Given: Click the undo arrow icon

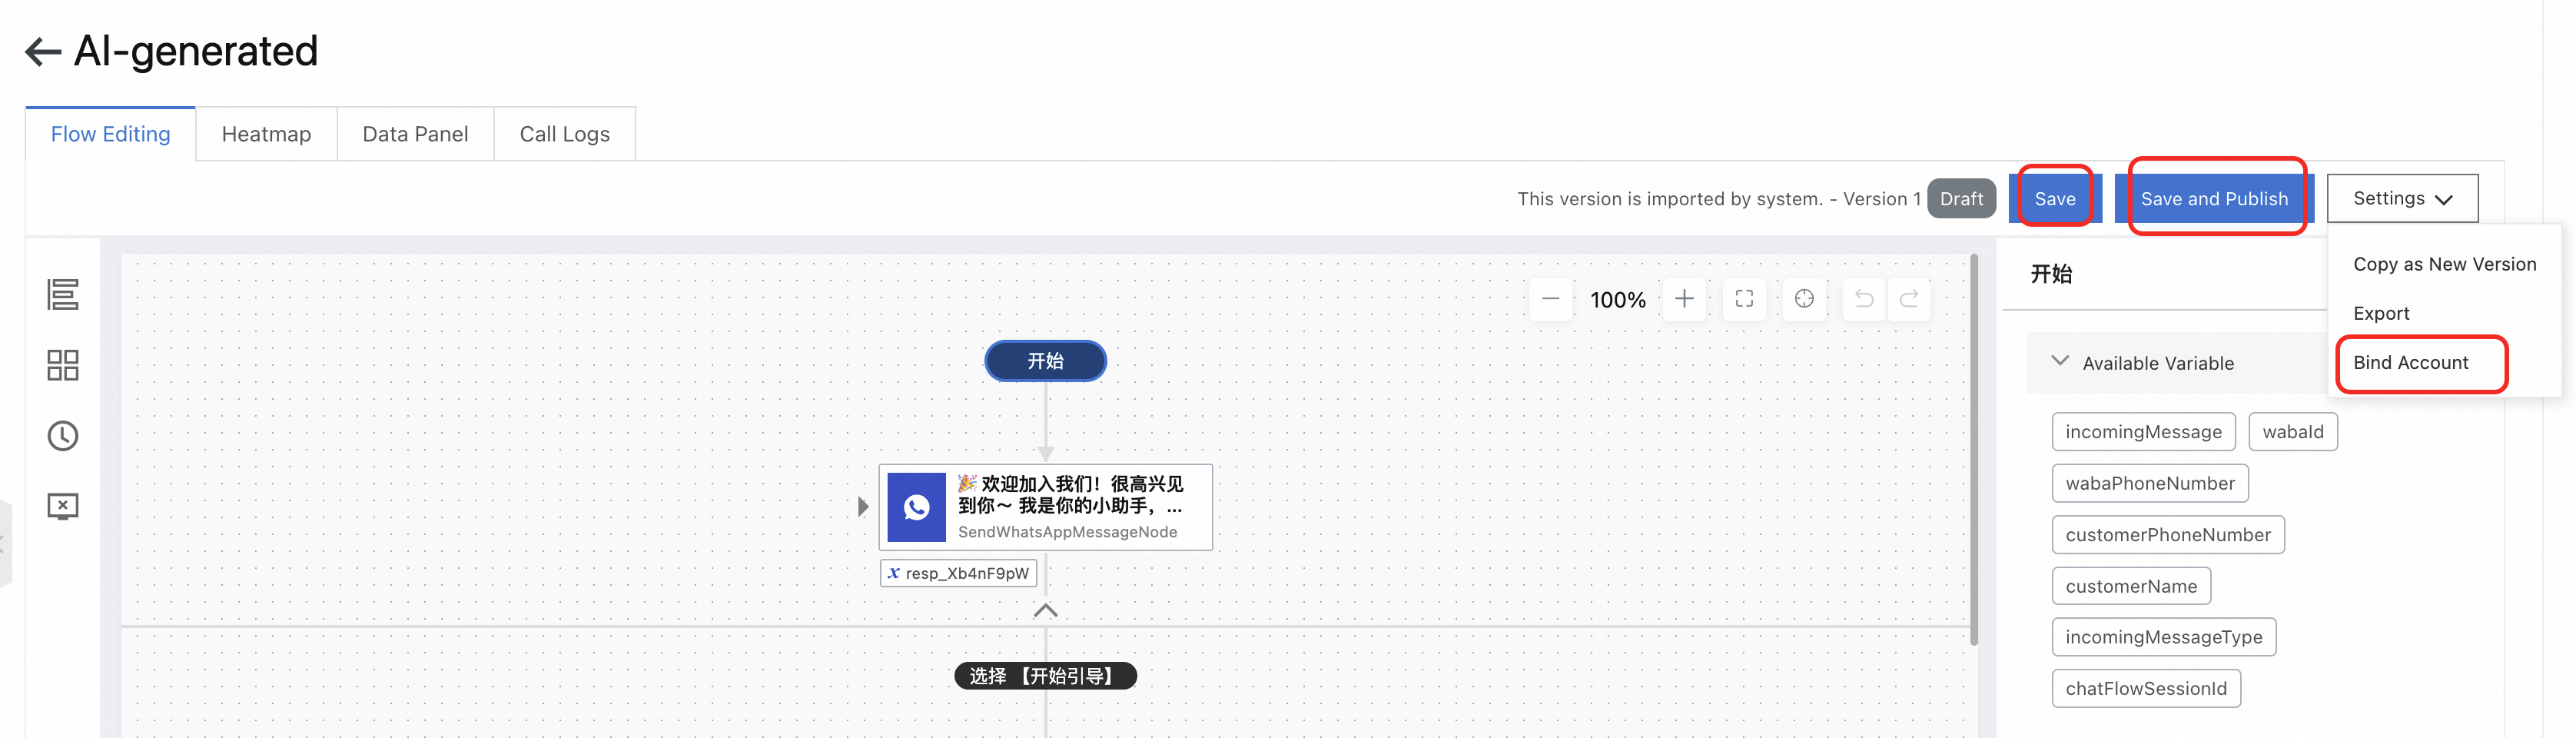Looking at the screenshot, I should tap(1864, 299).
